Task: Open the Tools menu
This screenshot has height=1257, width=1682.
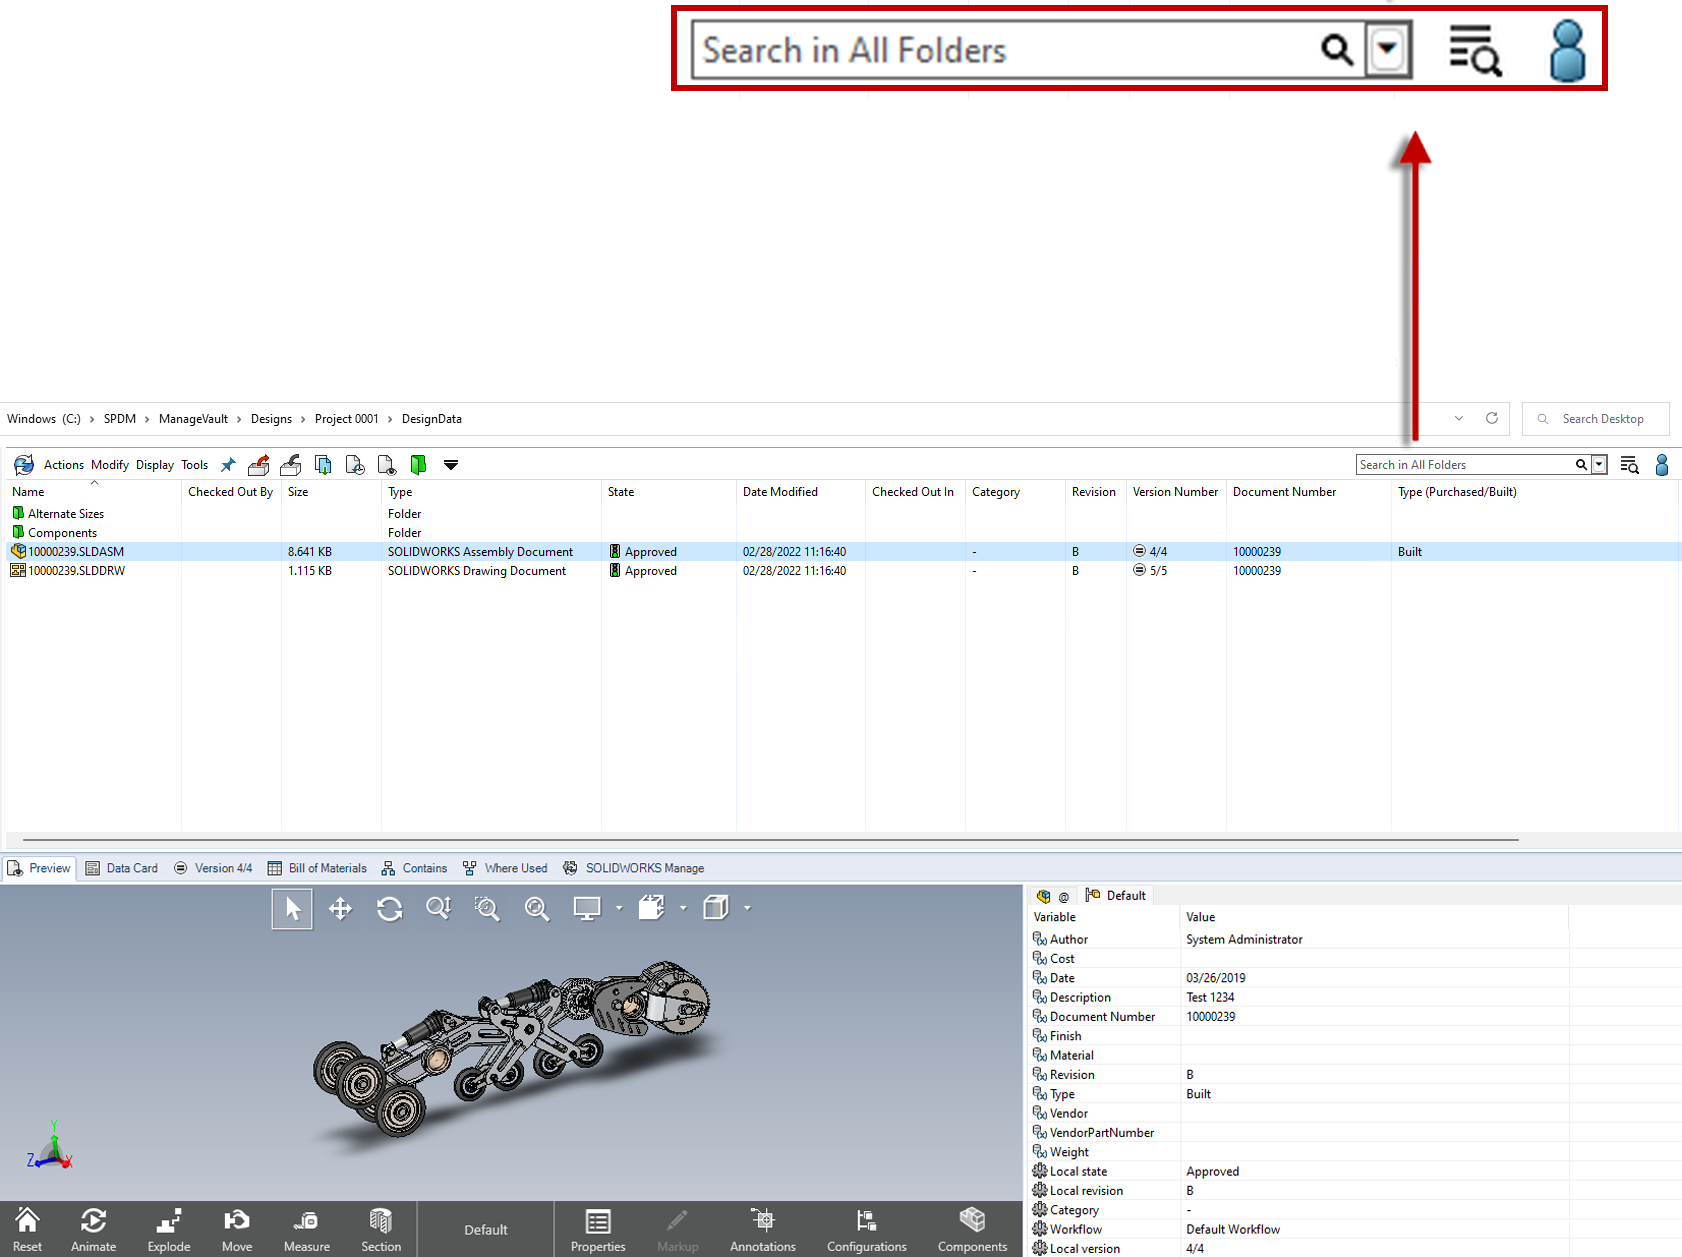Action: click(195, 465)
